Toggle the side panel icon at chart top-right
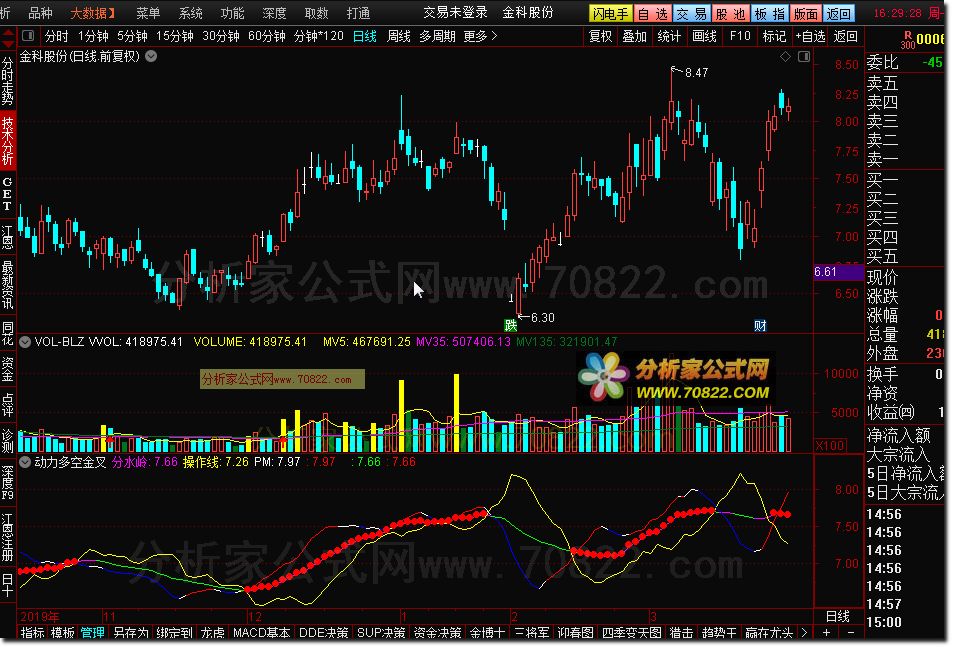 (x=804, y=56)
